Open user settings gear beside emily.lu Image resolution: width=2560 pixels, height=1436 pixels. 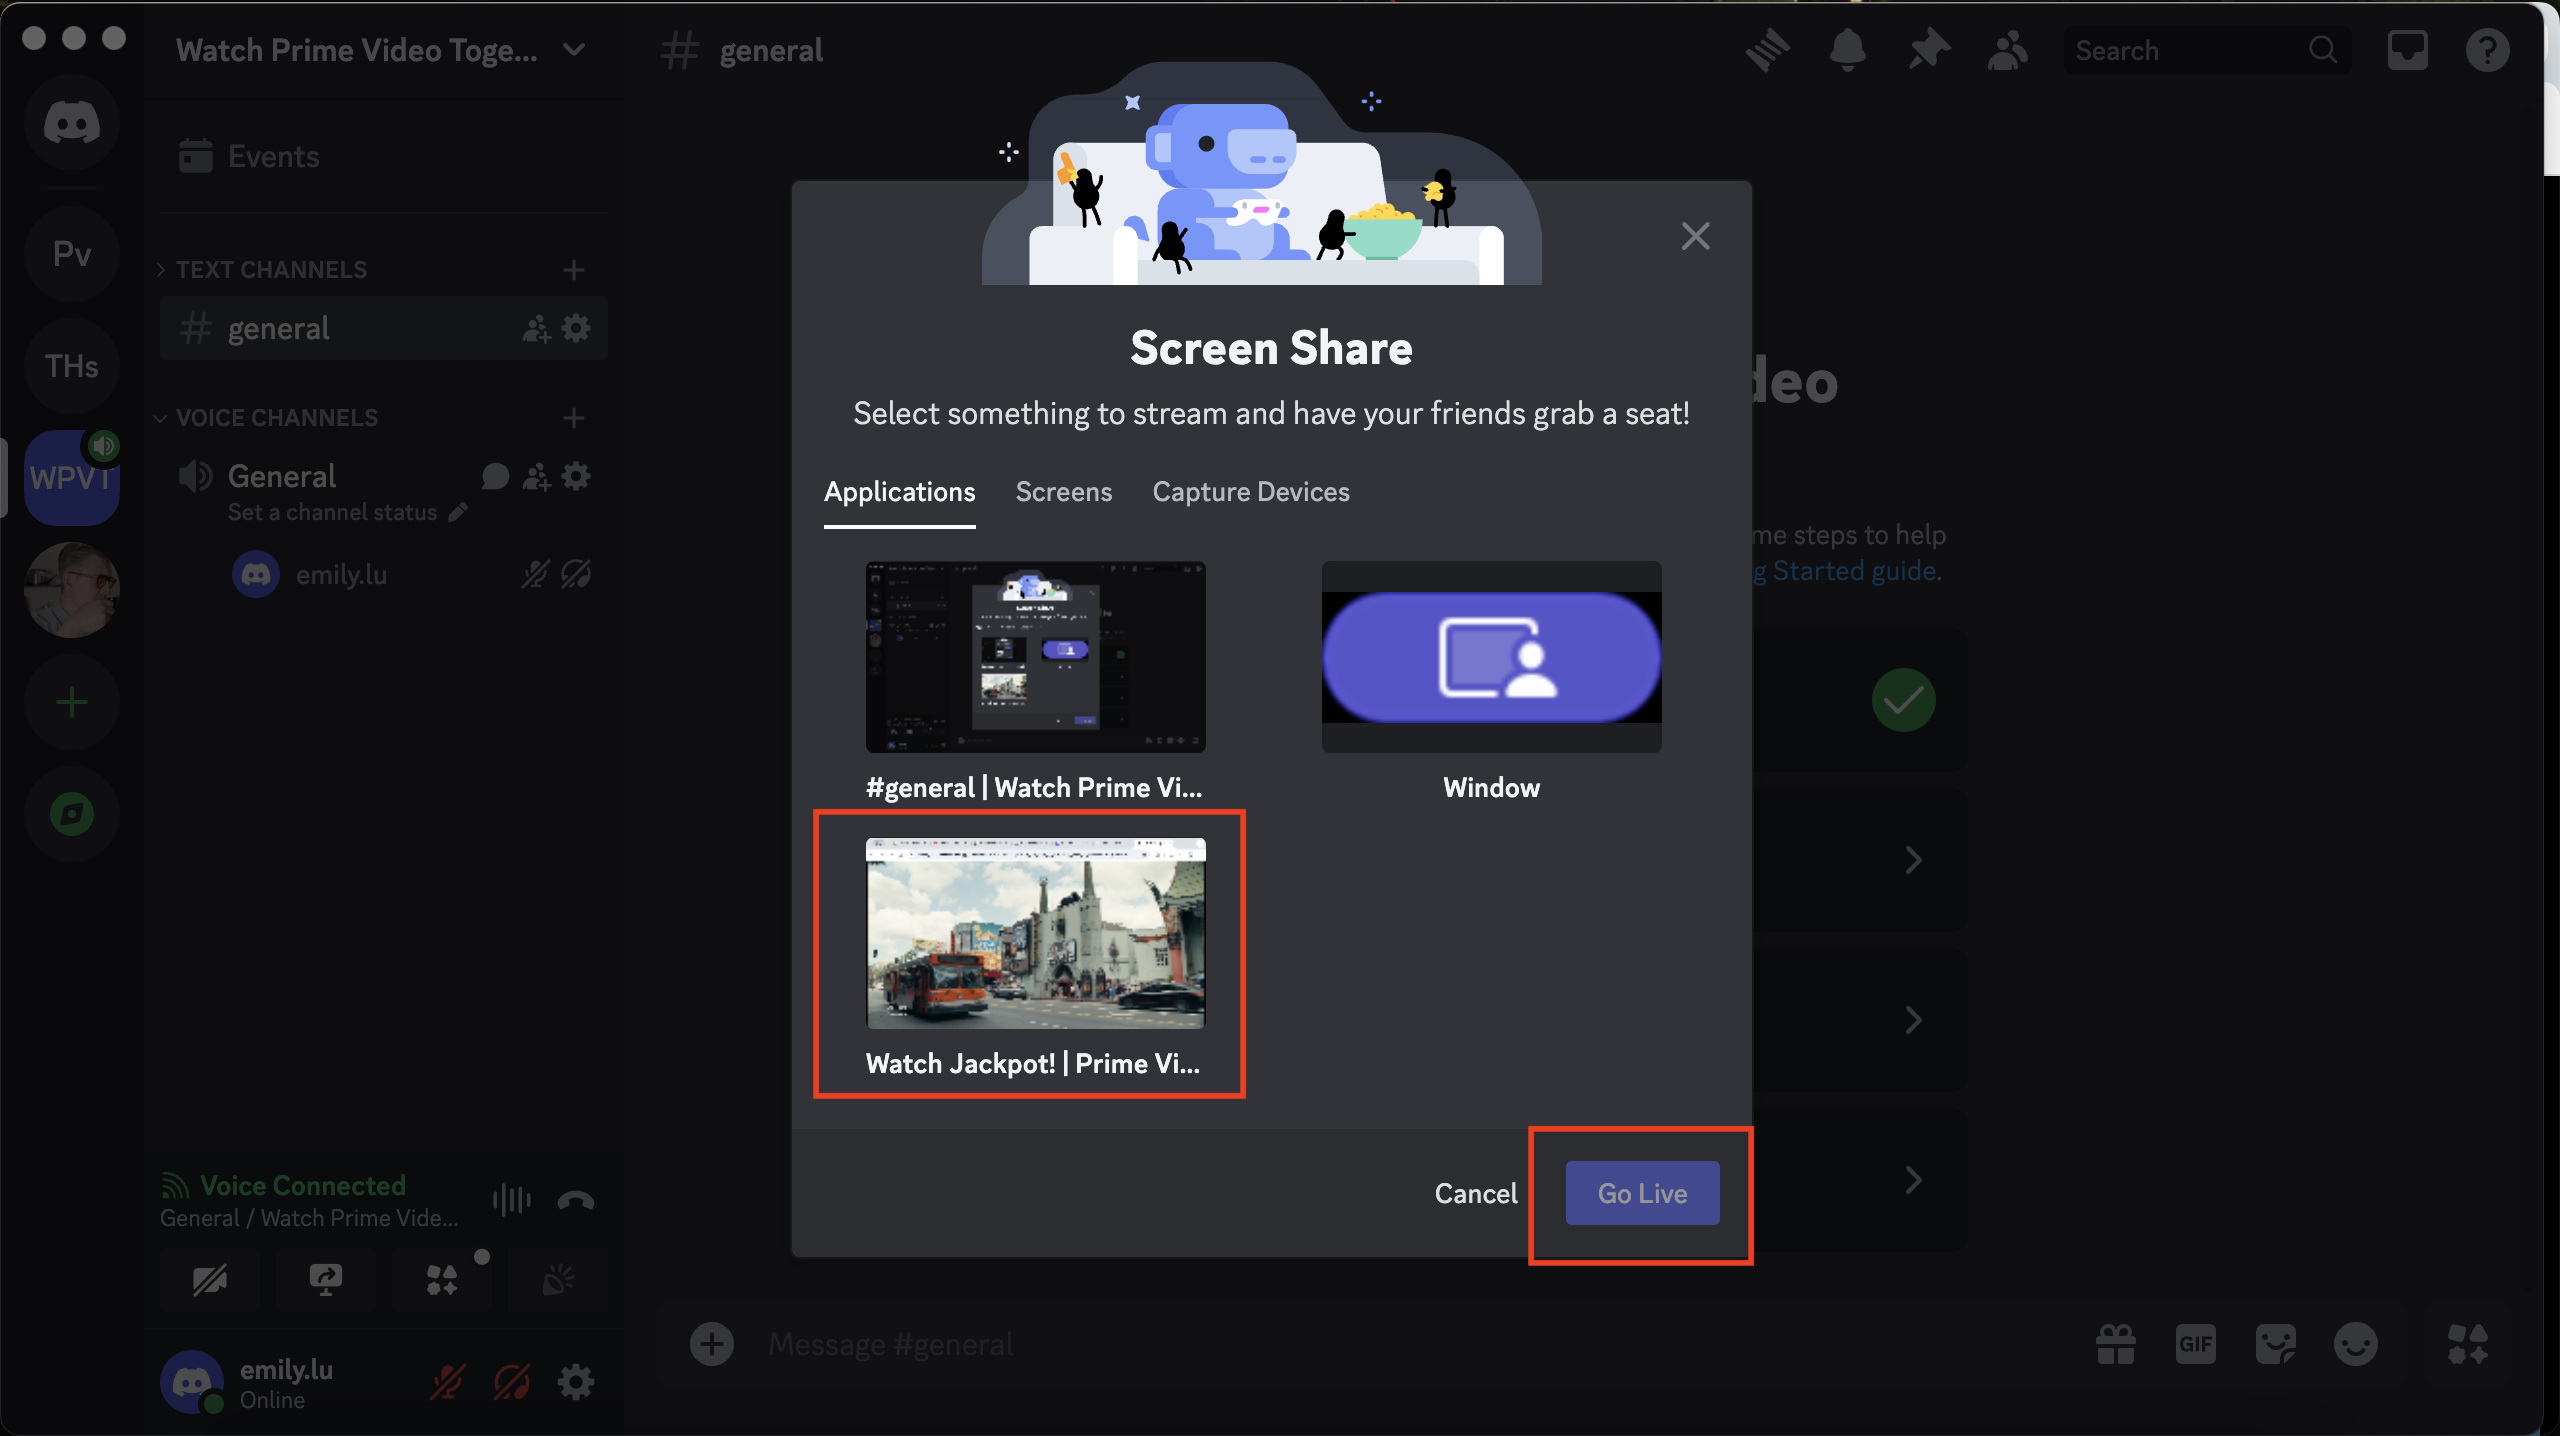point(576,1383)
